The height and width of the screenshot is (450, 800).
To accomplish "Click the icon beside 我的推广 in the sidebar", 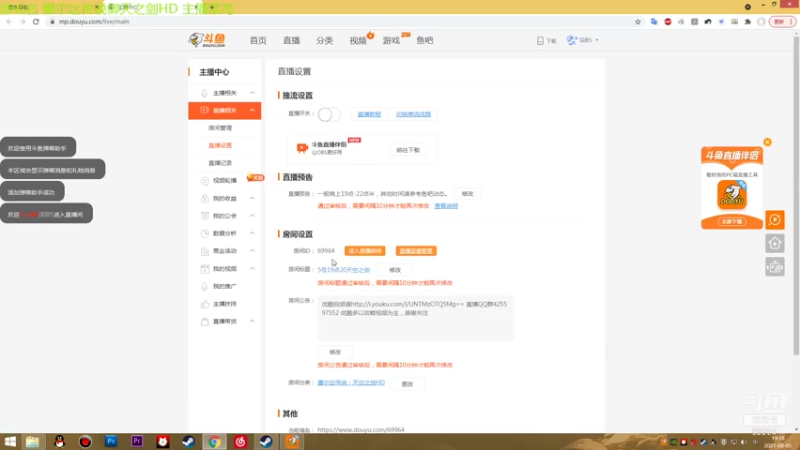I will pos(205,286).
